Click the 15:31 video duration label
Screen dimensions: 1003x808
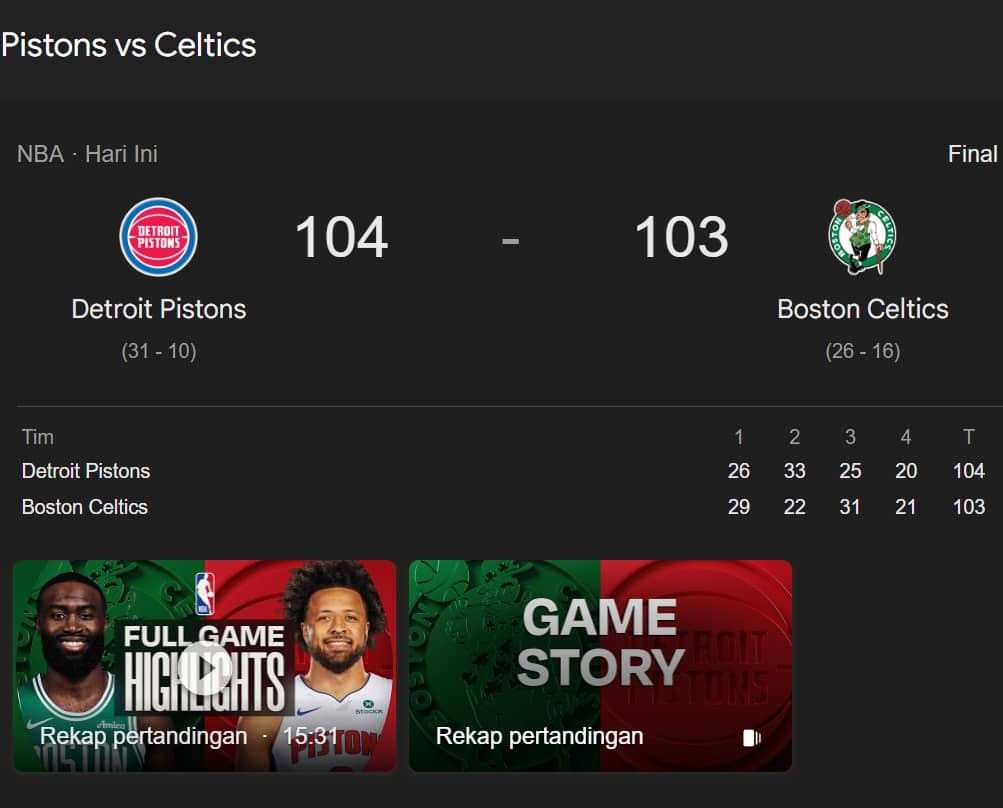tap(310, 737)
